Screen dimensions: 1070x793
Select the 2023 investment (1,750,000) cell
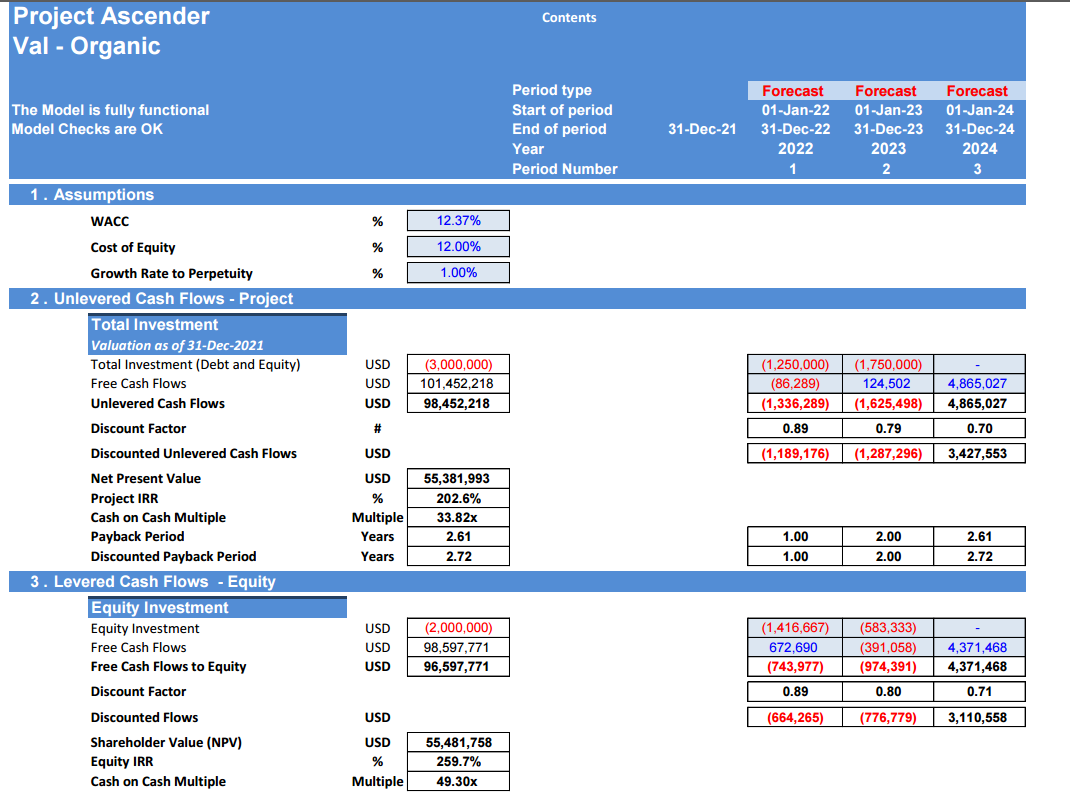click(x=888, y=364)
